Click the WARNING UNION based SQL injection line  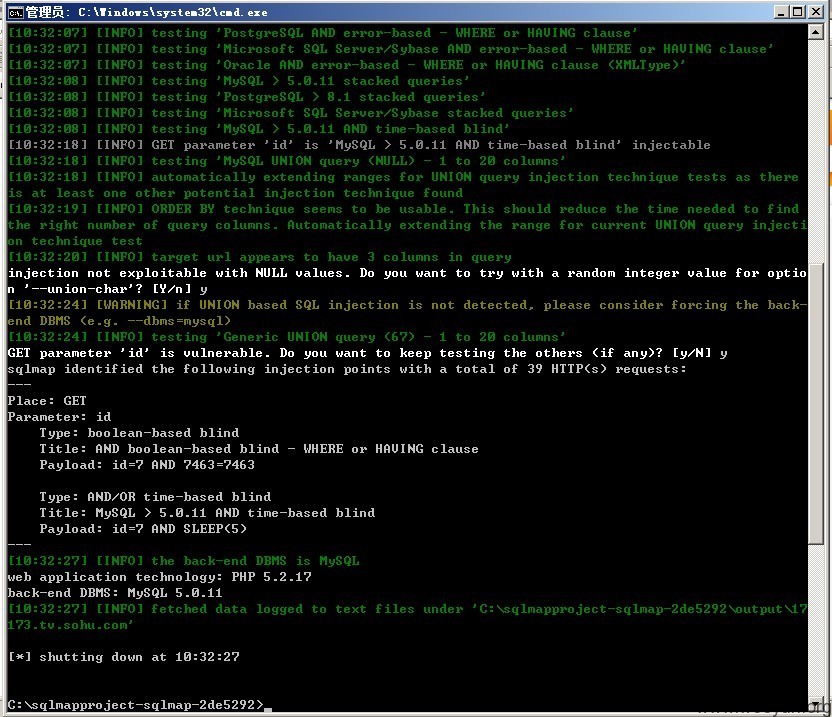click(x=407, y=313)
